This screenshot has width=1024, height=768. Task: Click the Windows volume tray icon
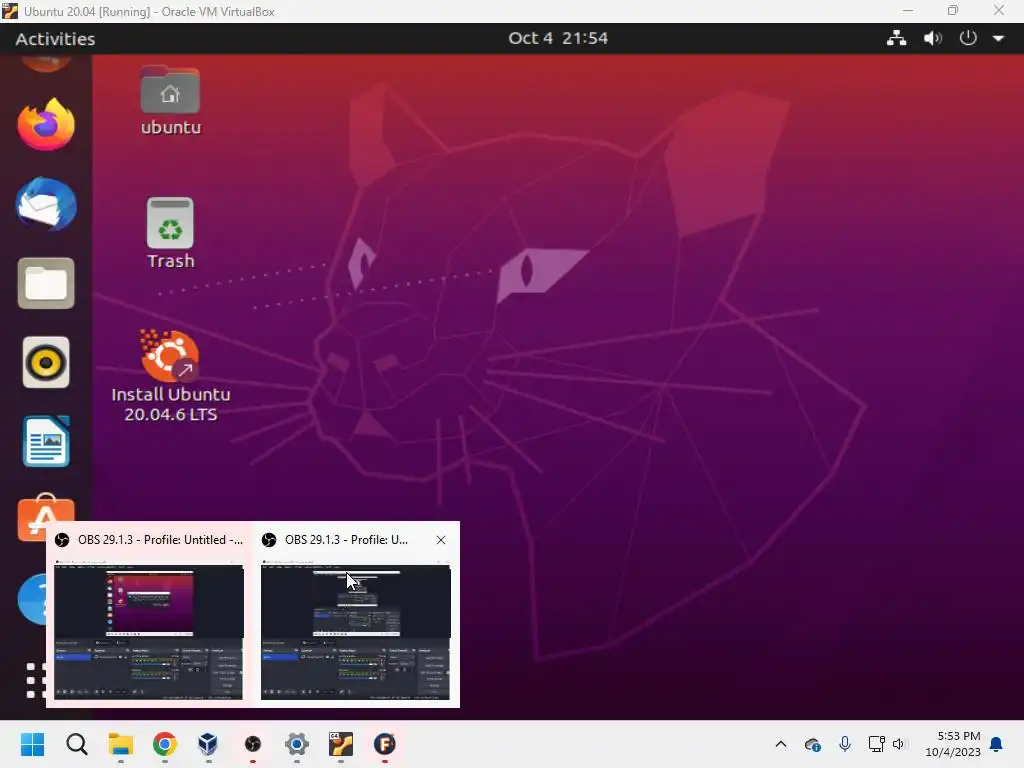tap(899, 744)
